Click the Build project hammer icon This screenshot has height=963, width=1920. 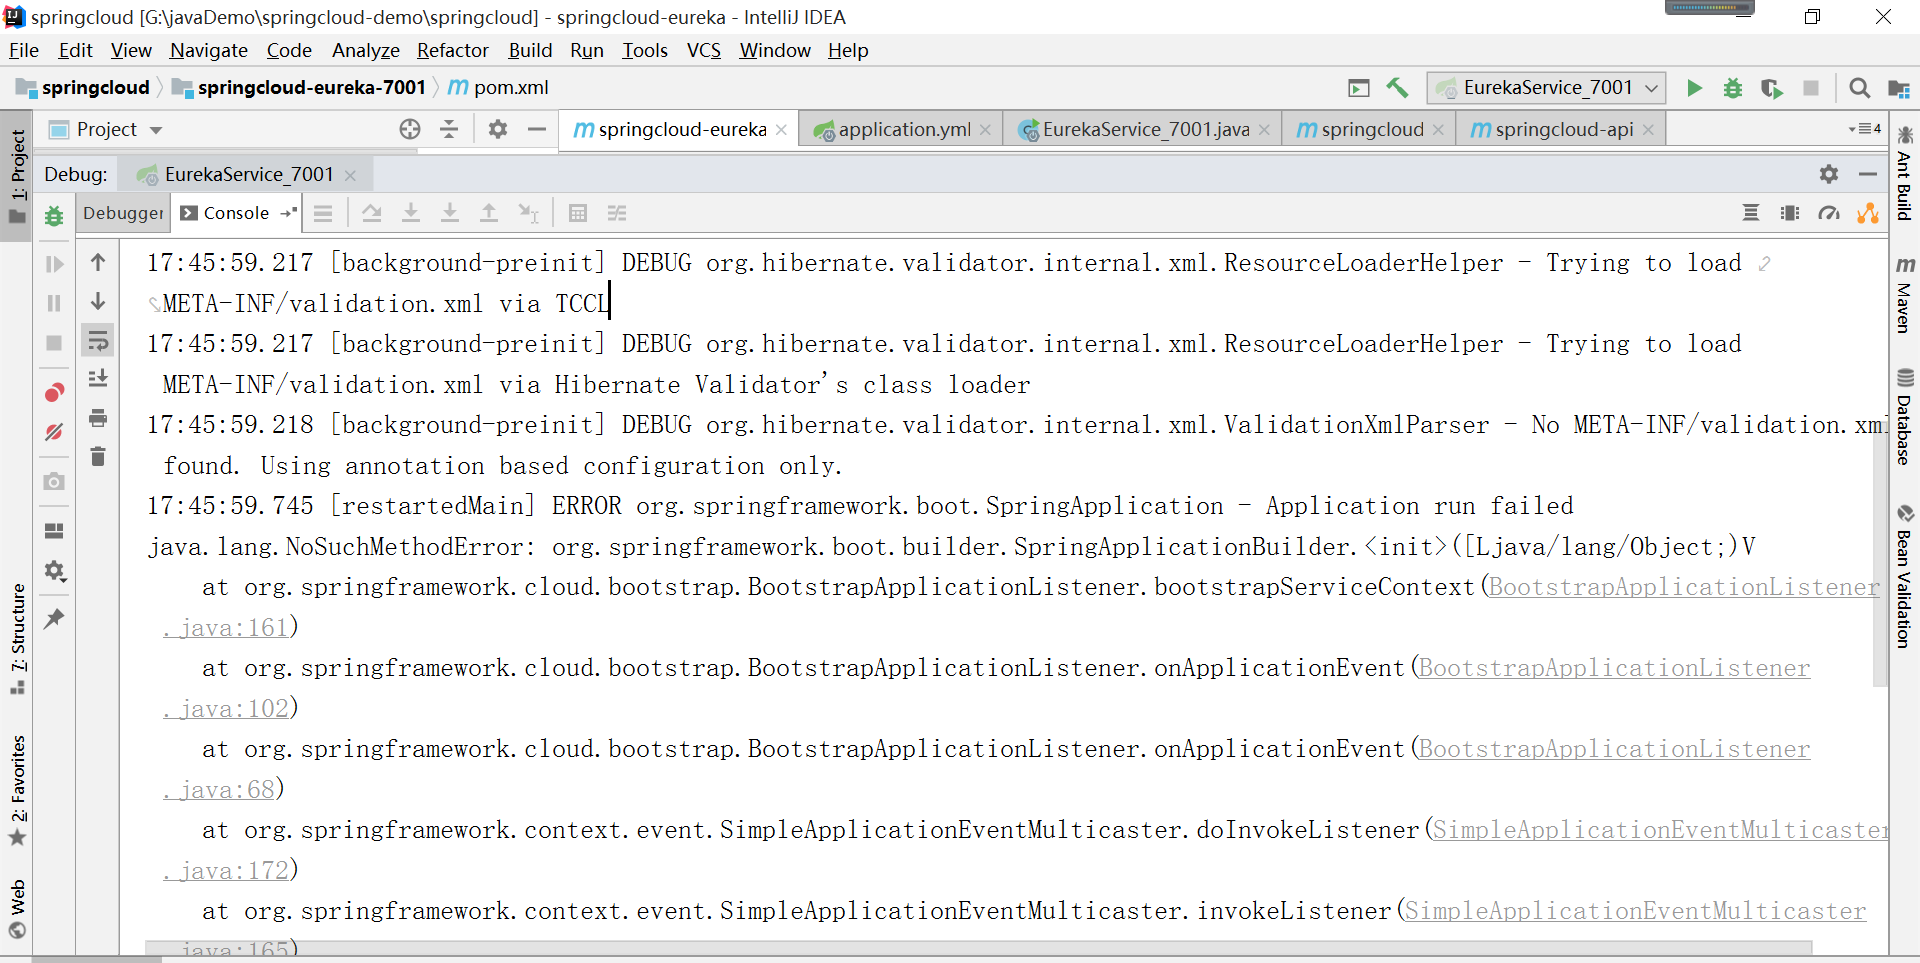click(1397, 88)
